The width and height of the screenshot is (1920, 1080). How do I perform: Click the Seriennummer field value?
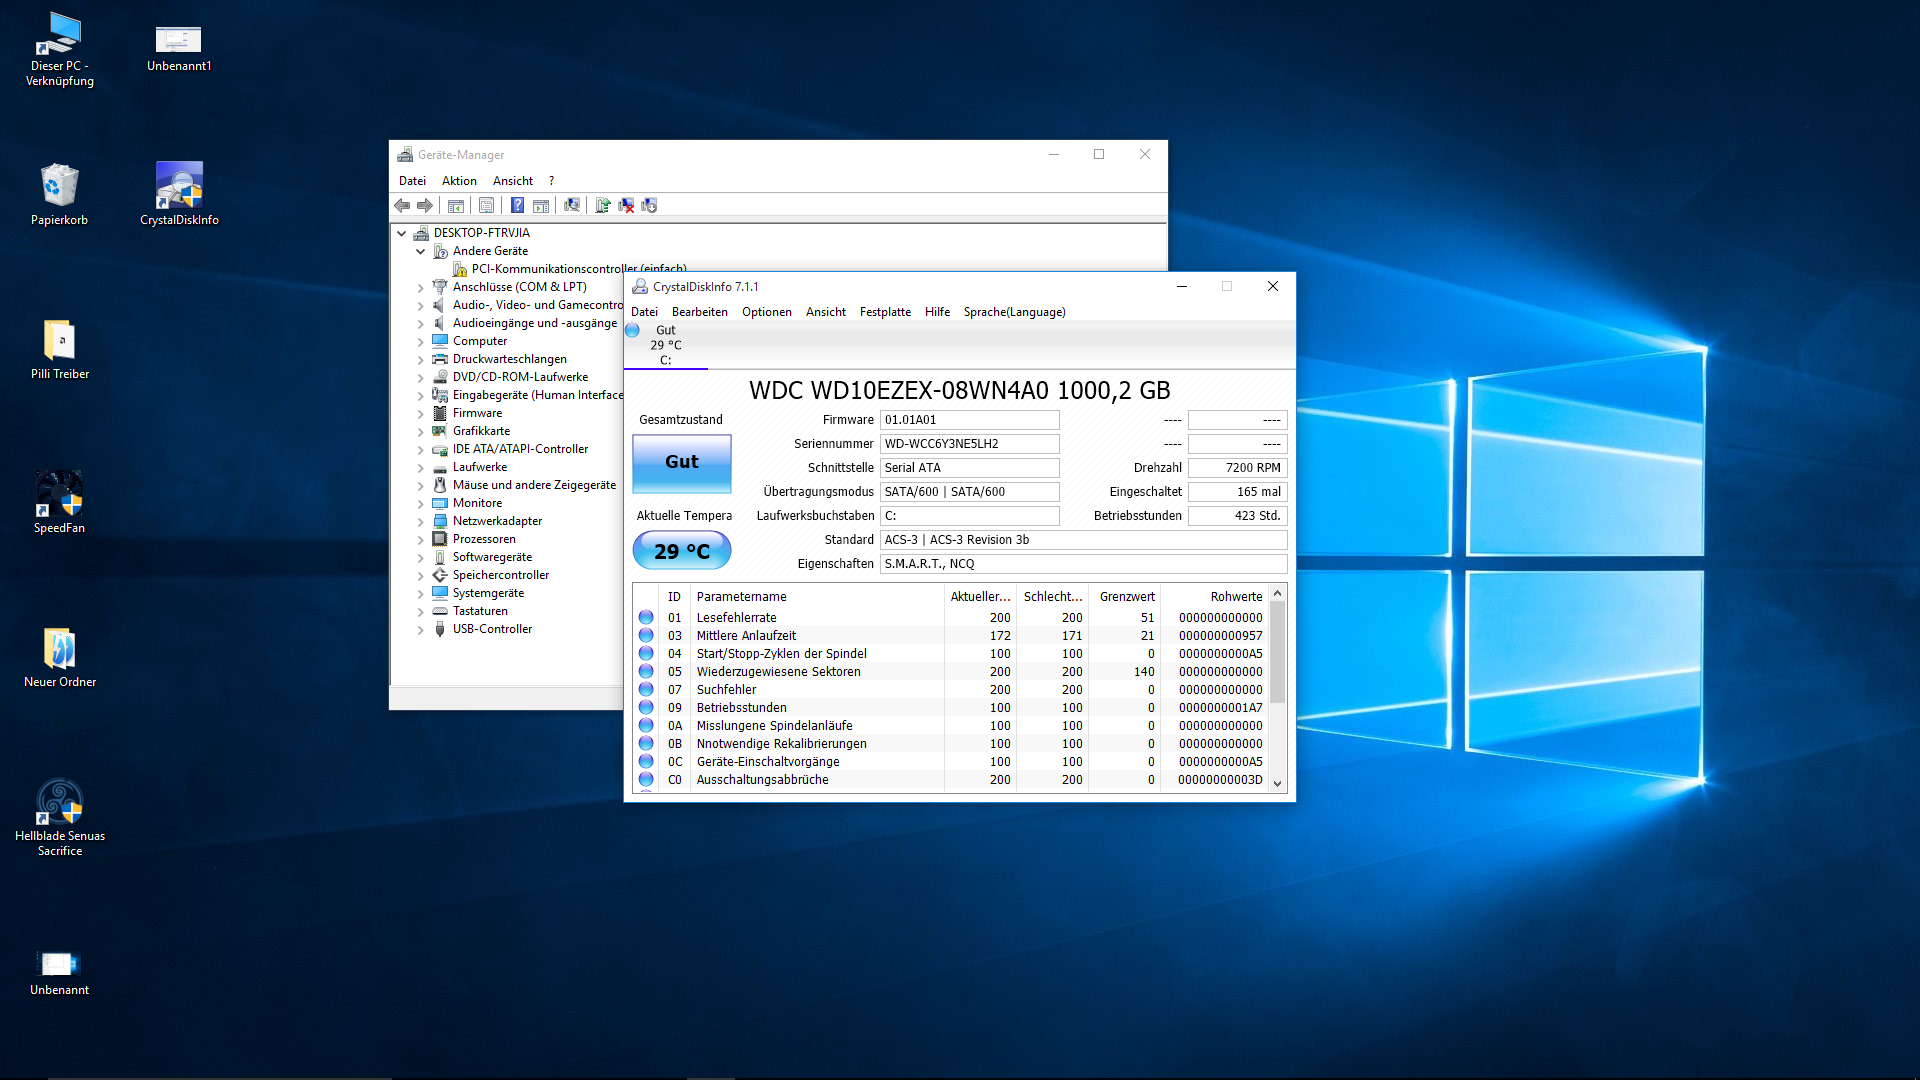968,444
